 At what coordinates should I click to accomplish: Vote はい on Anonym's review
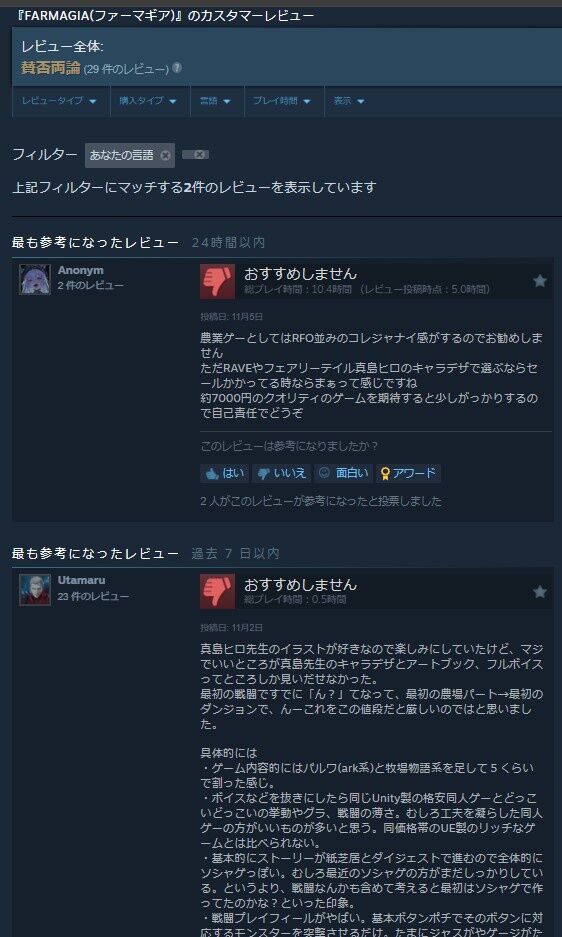pyautogui.click(x=225, y=473)
